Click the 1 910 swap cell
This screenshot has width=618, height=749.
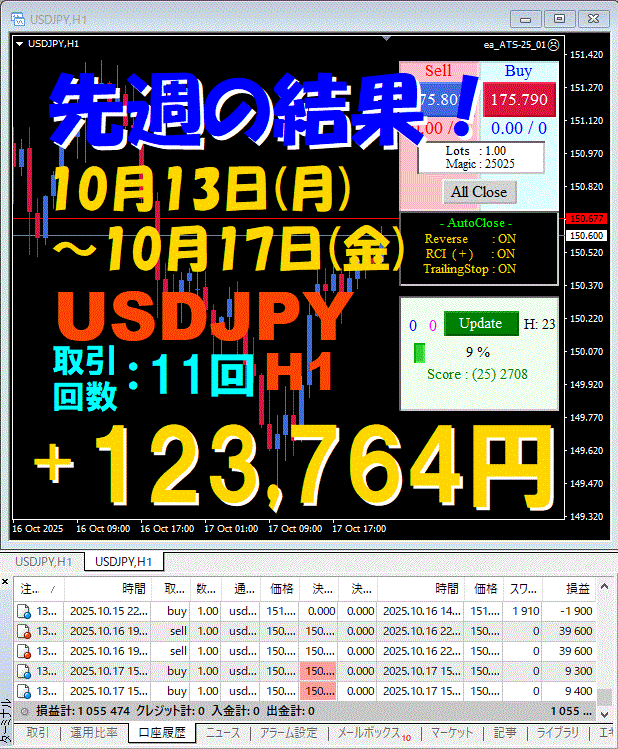522,611
